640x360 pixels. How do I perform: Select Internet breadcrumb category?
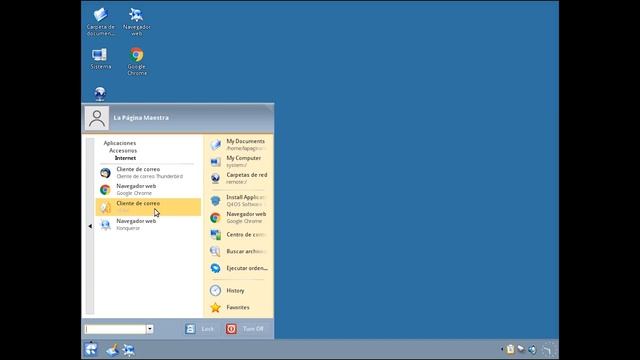(125, 158)
